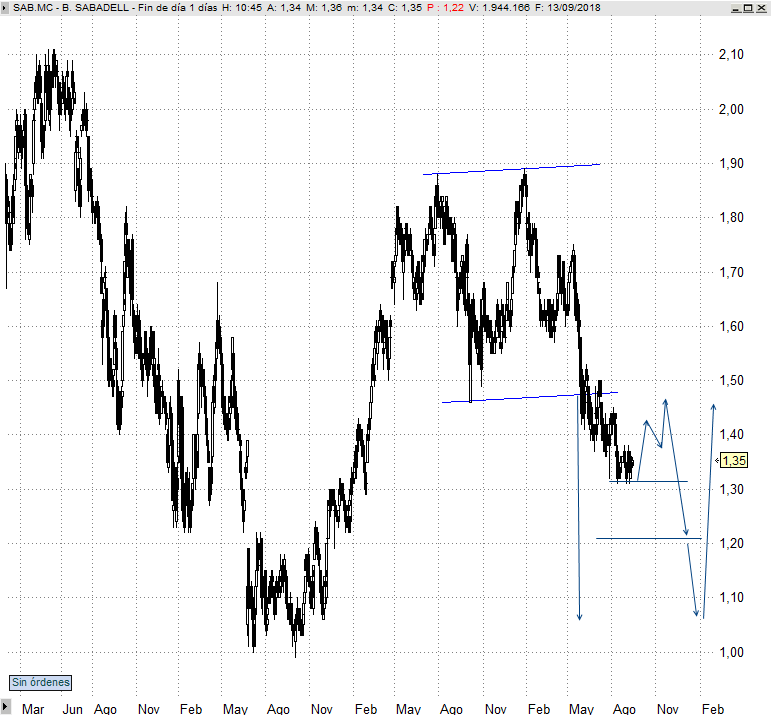771x715 pixels.
Task: Click the price axis label 1,70
Action: (x=732, y=272)
